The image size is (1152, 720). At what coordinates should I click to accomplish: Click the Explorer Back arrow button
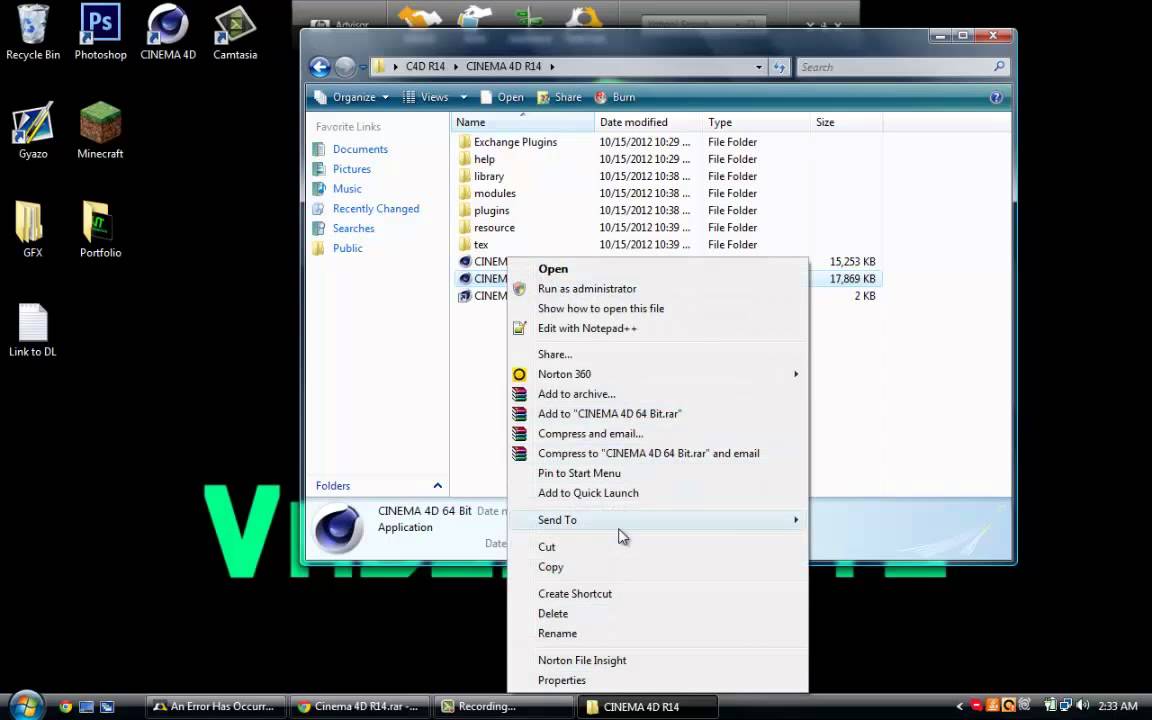coord(320,67)
